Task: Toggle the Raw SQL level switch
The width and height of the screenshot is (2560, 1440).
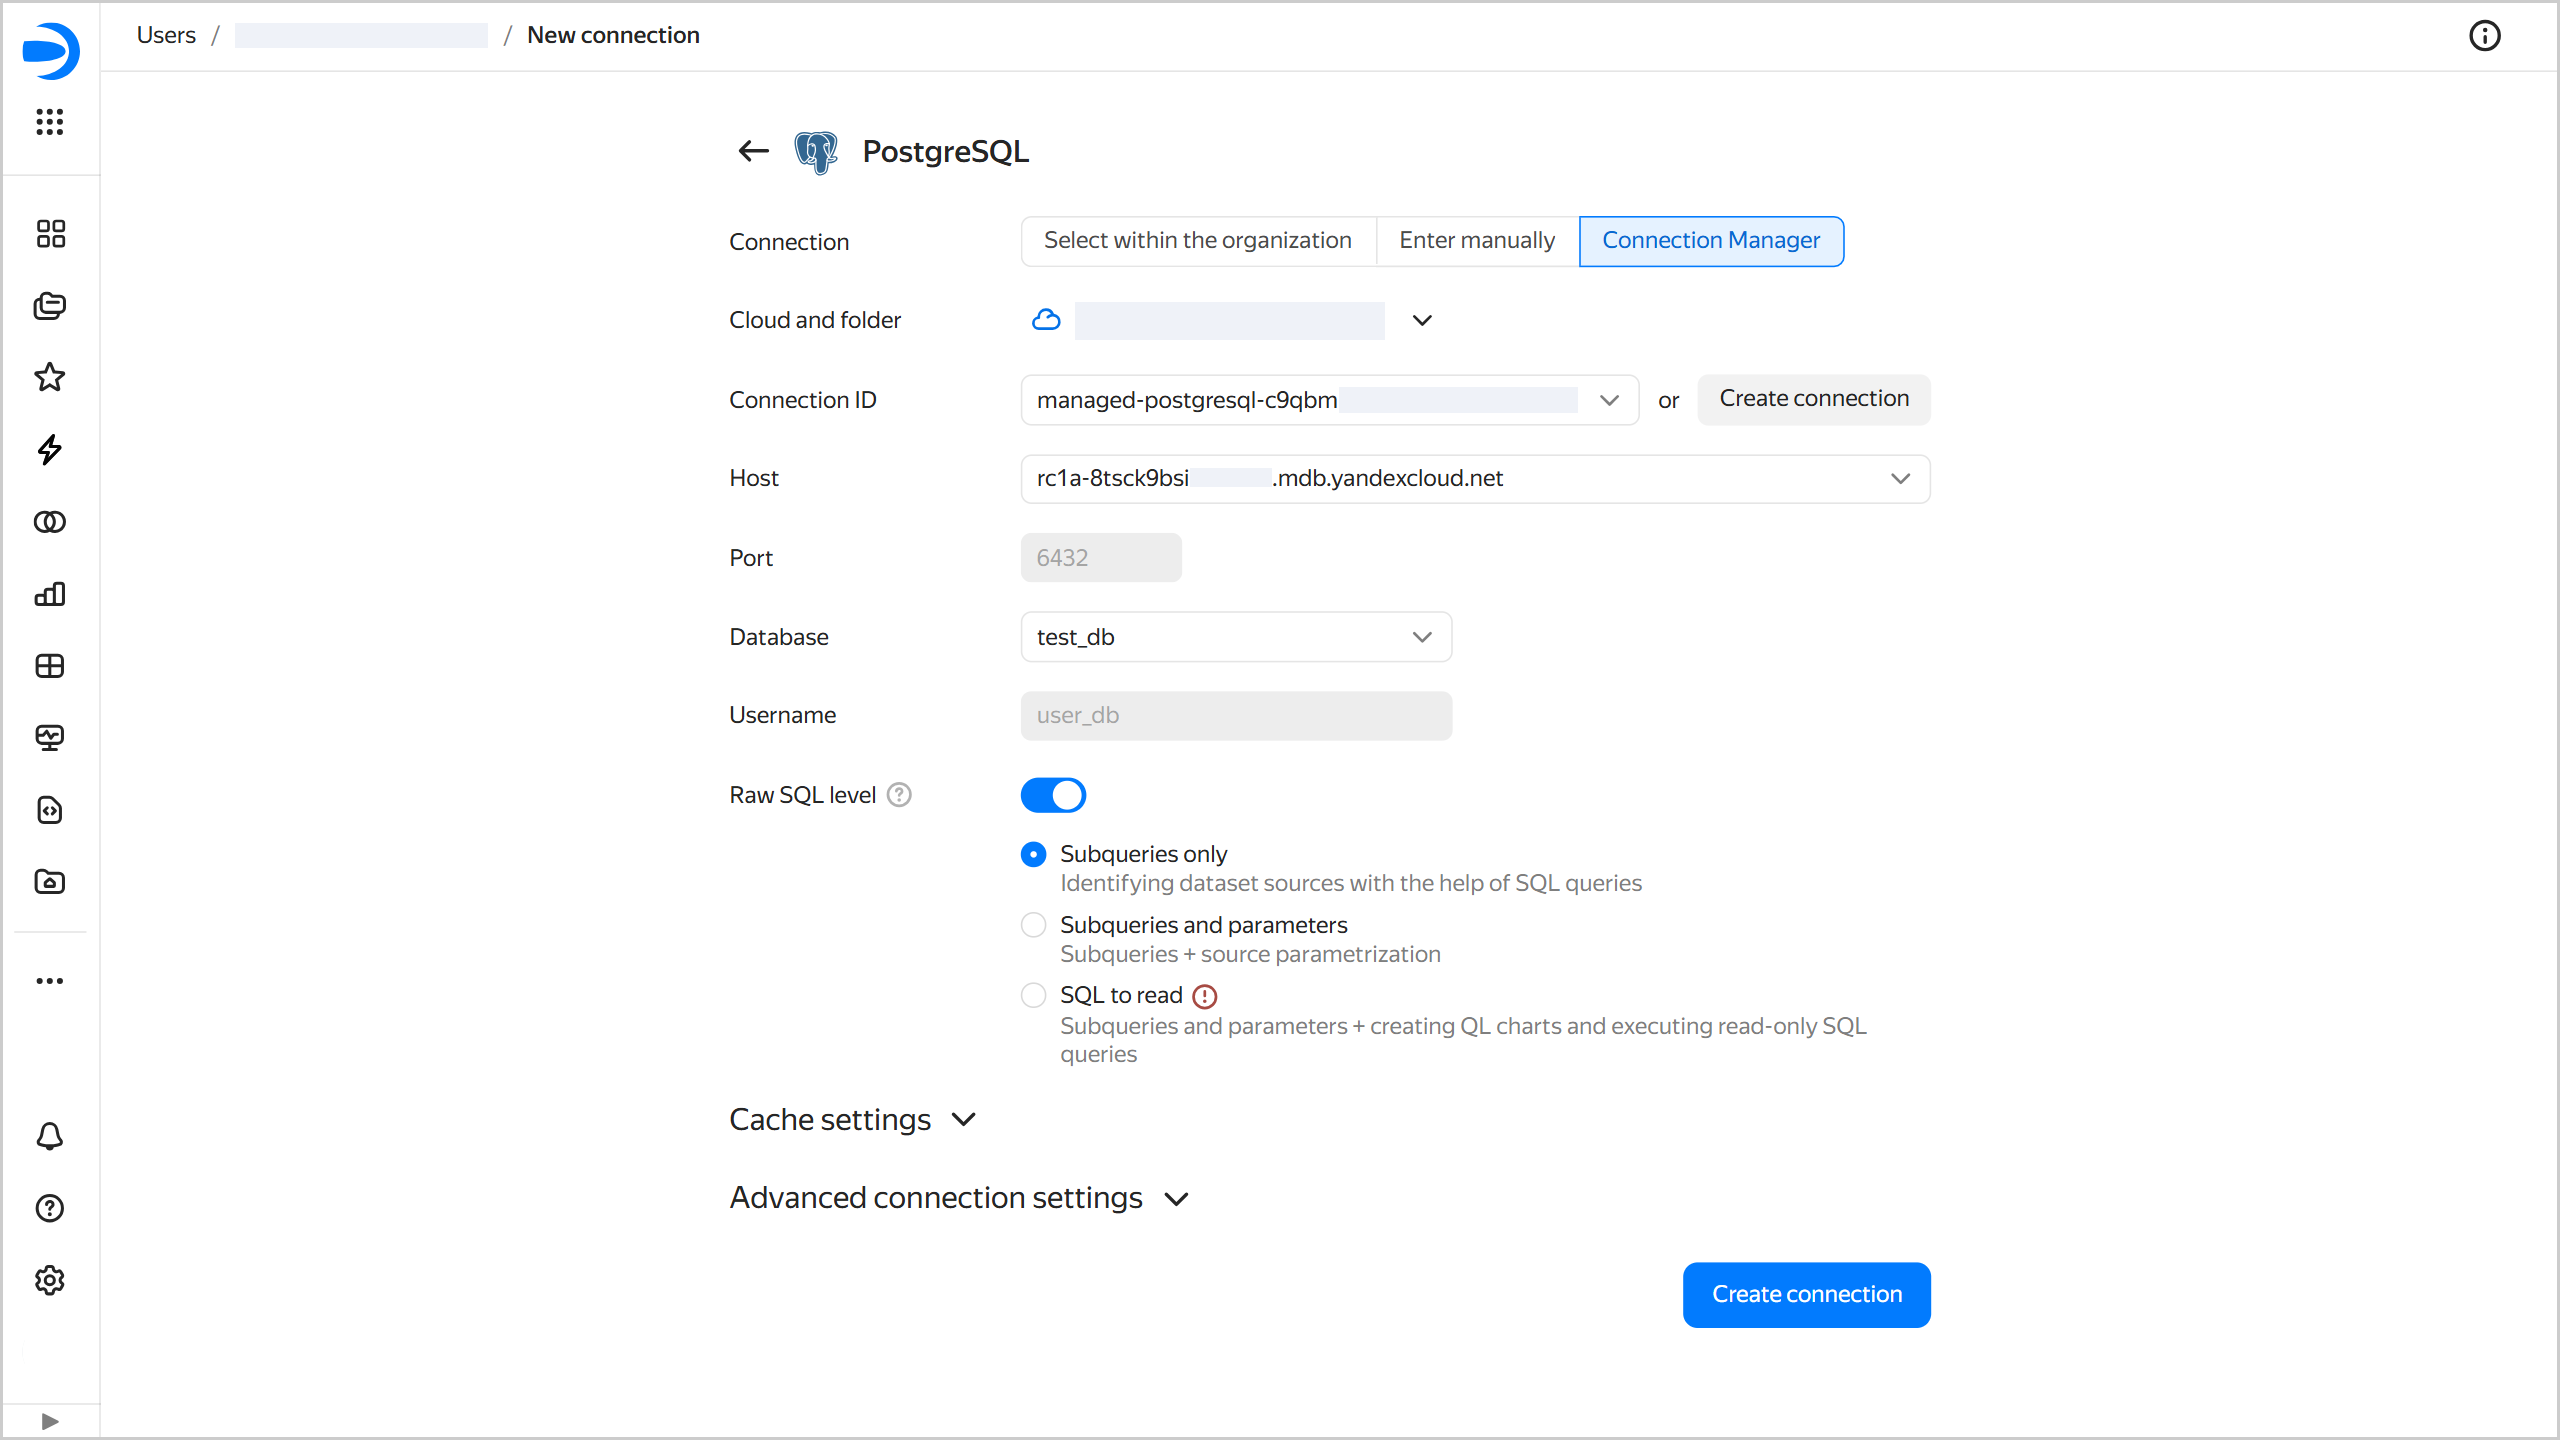Action: click(1053, 795)
